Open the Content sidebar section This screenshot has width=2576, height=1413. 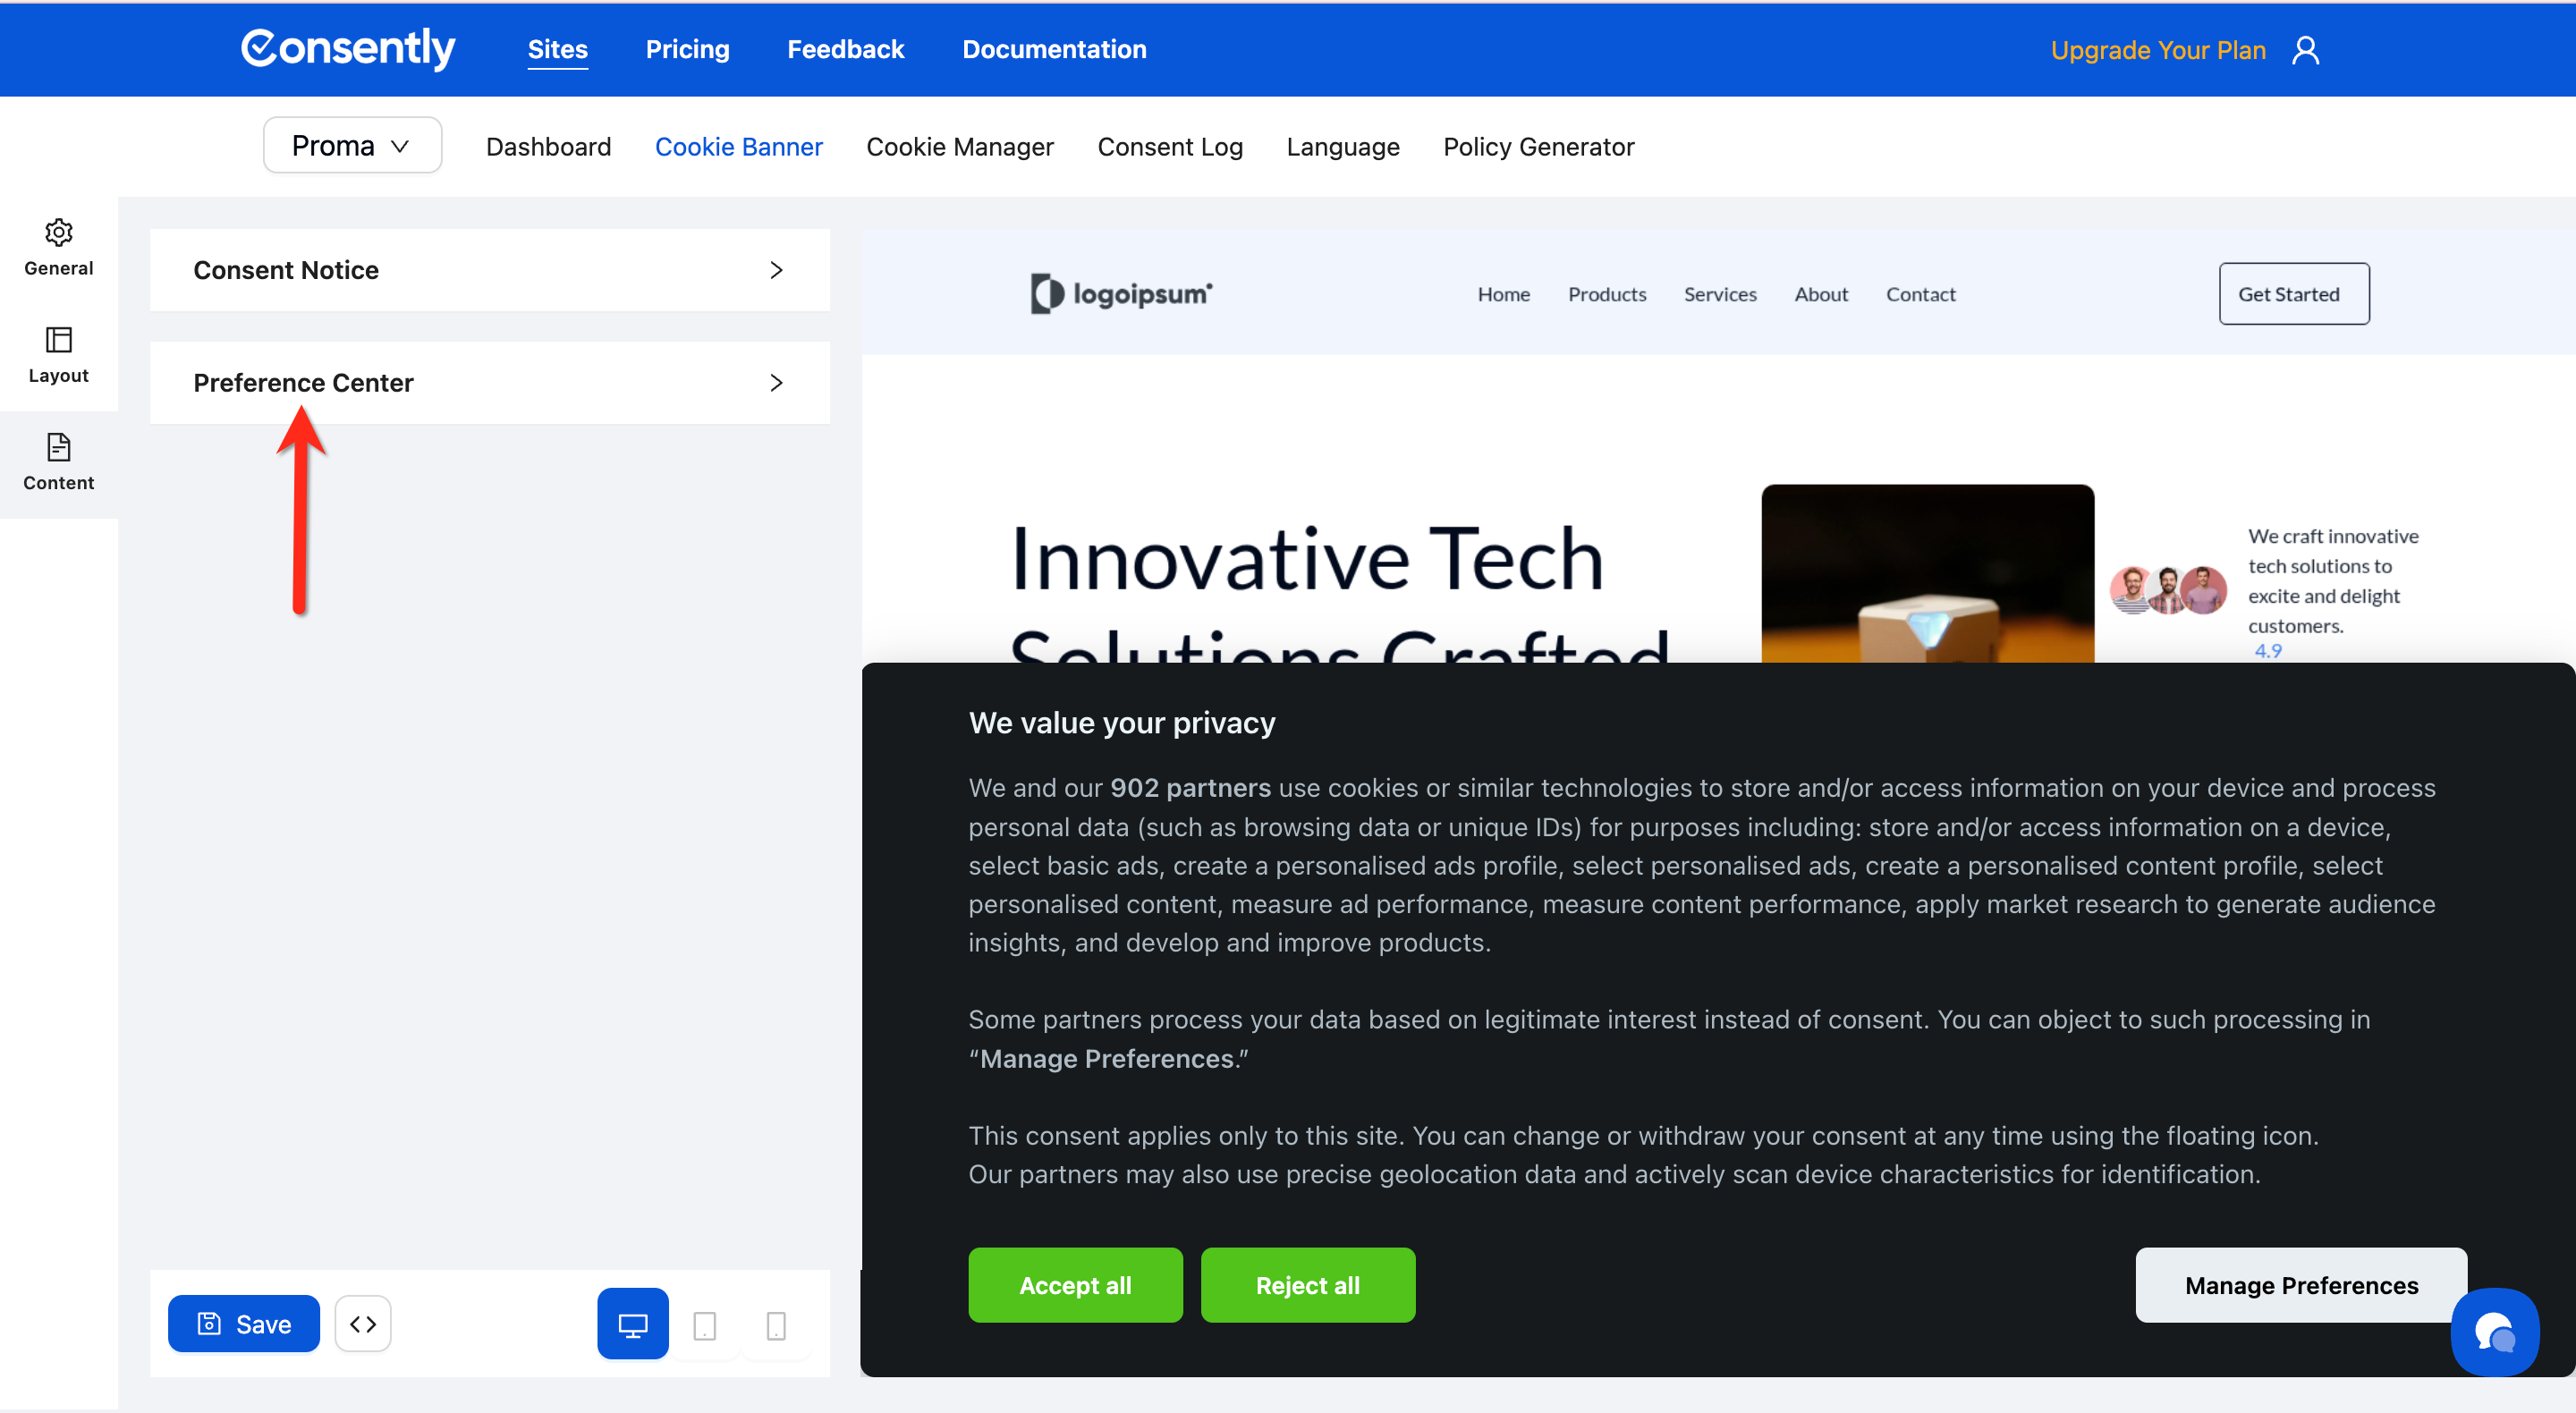(x=58, y=461)
